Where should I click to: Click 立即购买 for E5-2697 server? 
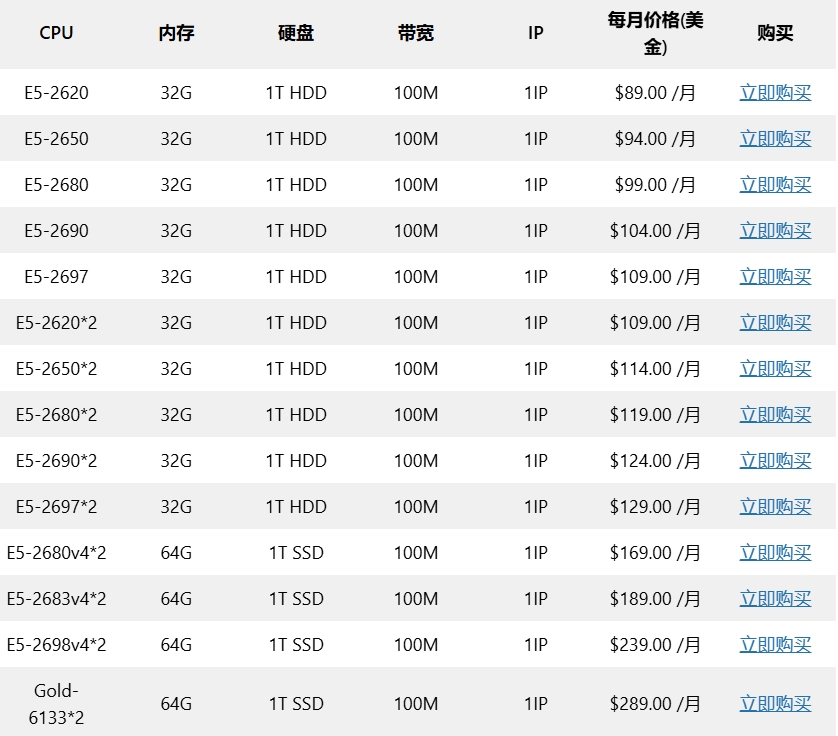tap(775, 276)
